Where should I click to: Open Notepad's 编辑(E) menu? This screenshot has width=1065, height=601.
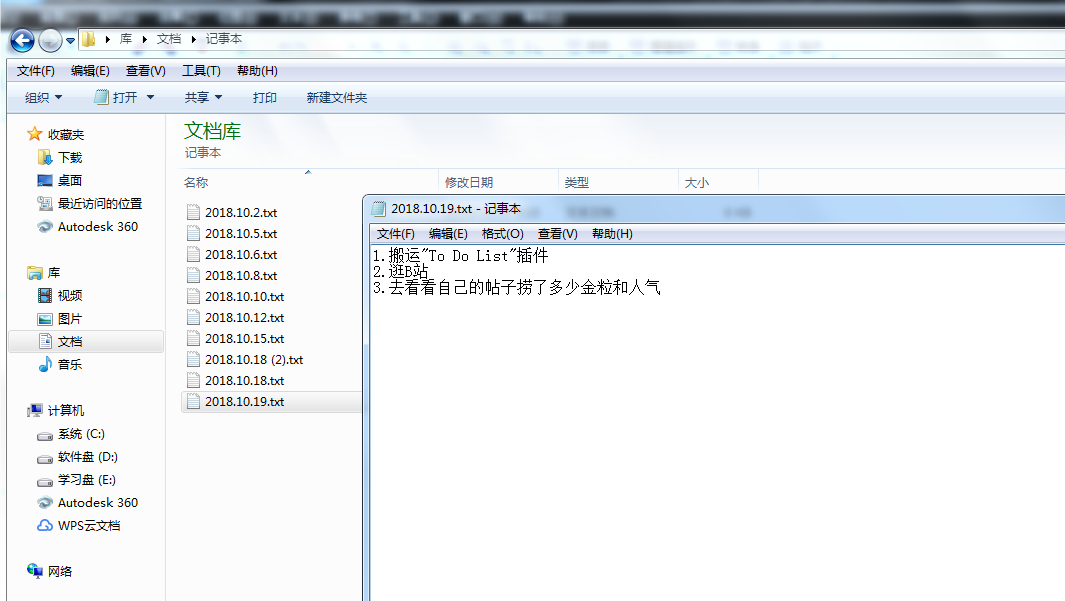(x=448, y=234)
